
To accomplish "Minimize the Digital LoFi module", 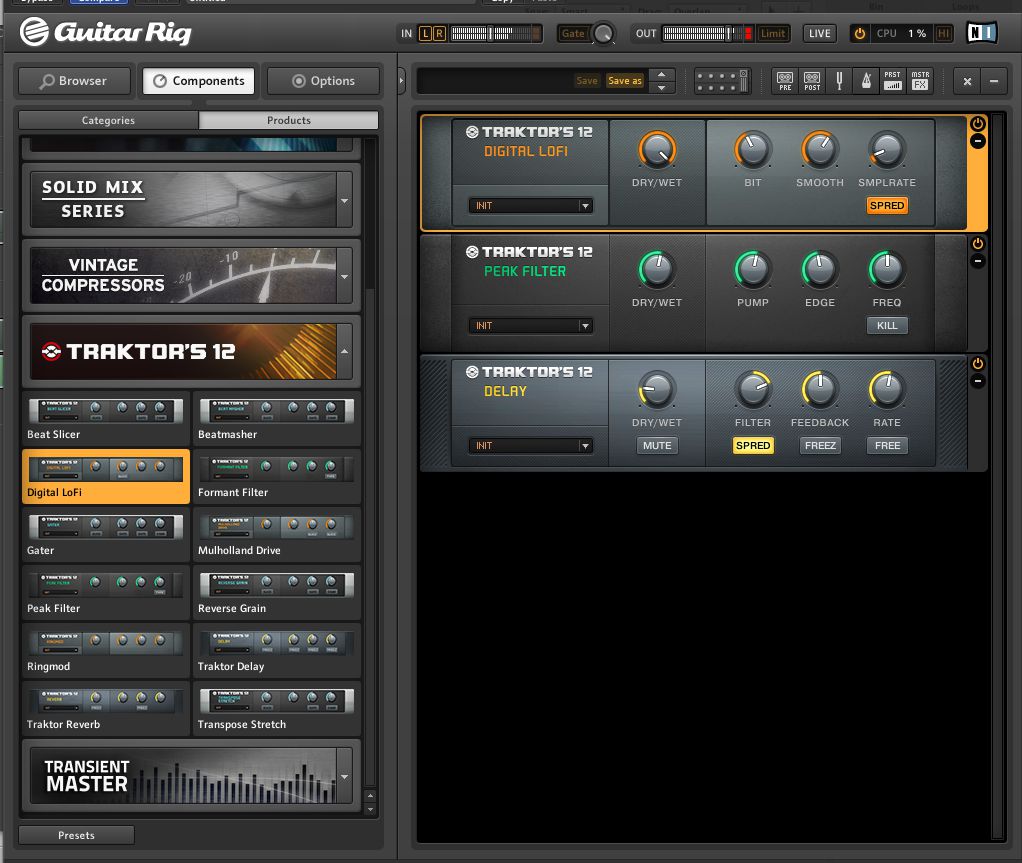I will pyautogui.click(x=978, y=141).
